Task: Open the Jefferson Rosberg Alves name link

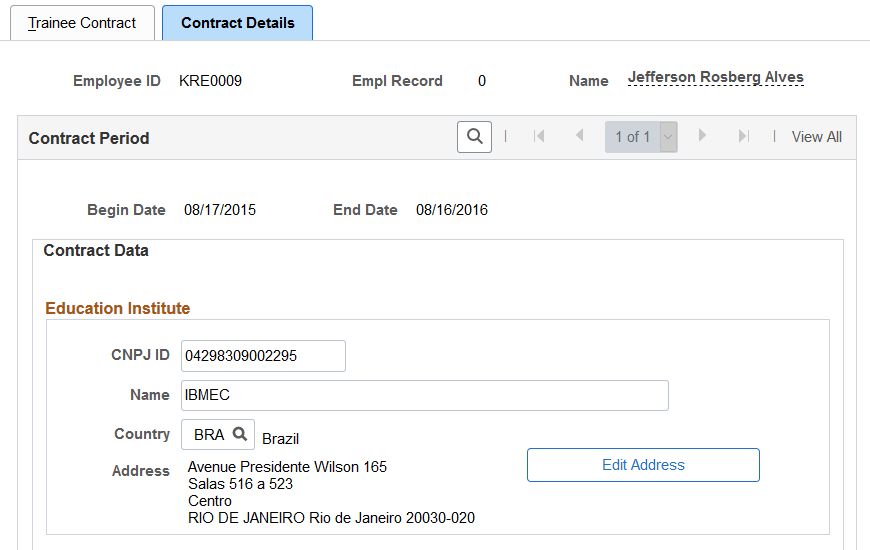Action: (716, 77)
